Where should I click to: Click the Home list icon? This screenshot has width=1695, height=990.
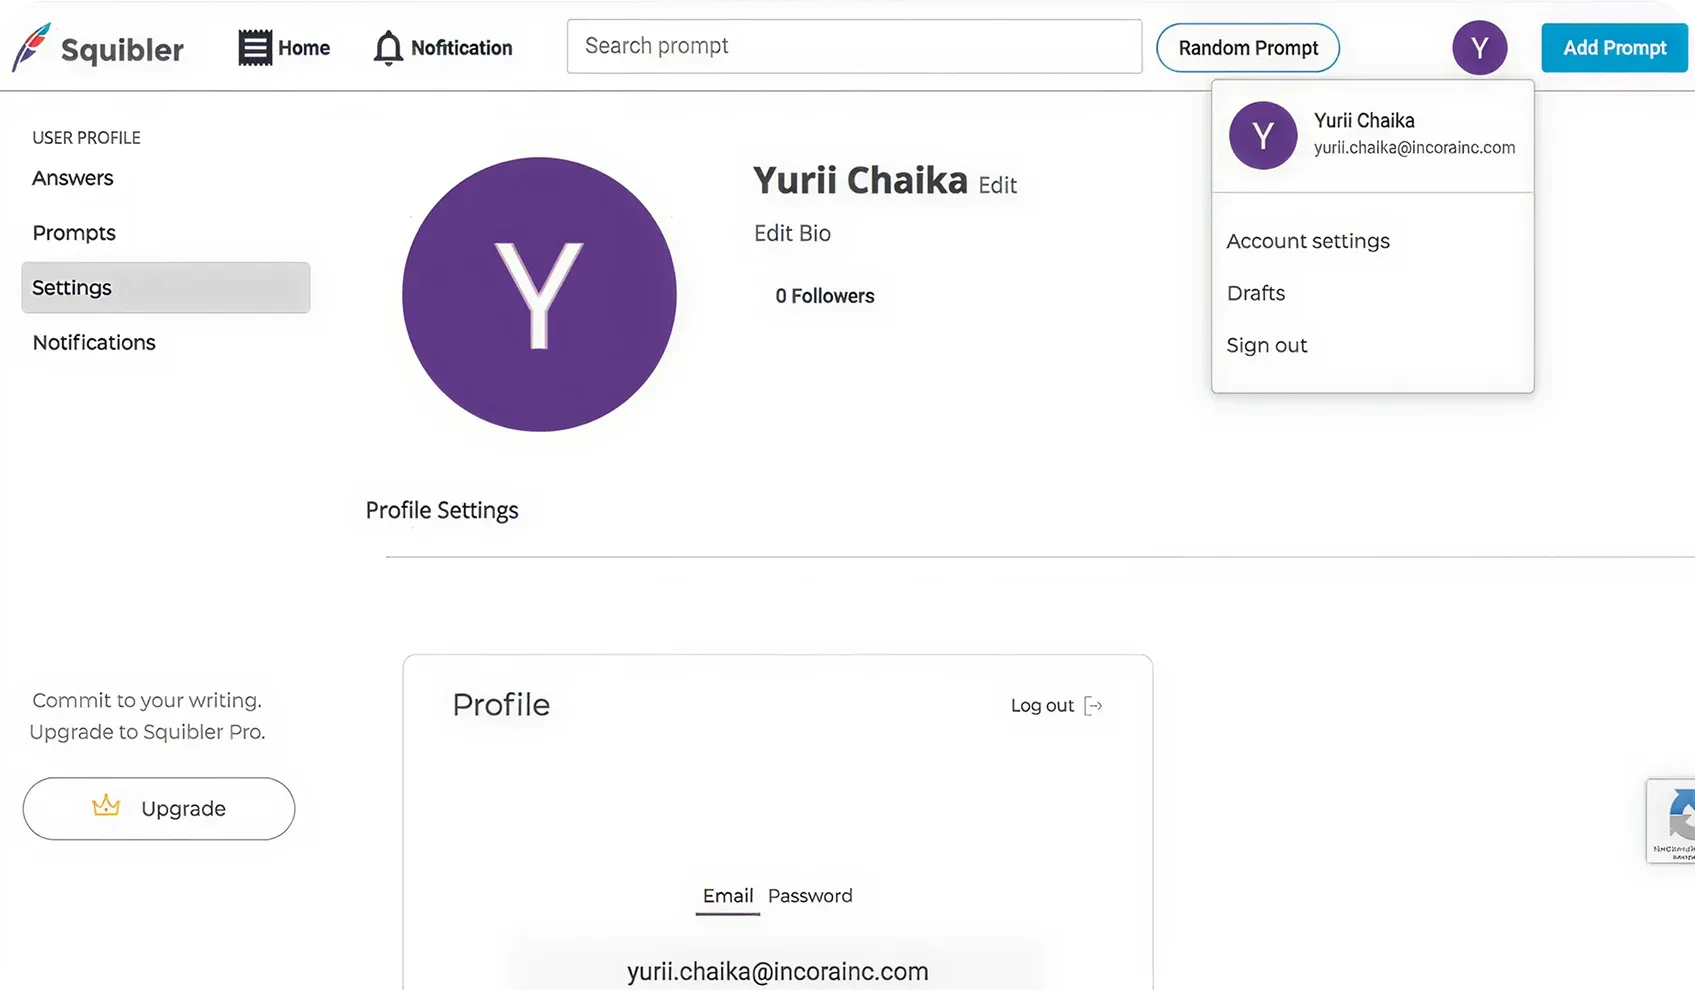tap(255, 48)
